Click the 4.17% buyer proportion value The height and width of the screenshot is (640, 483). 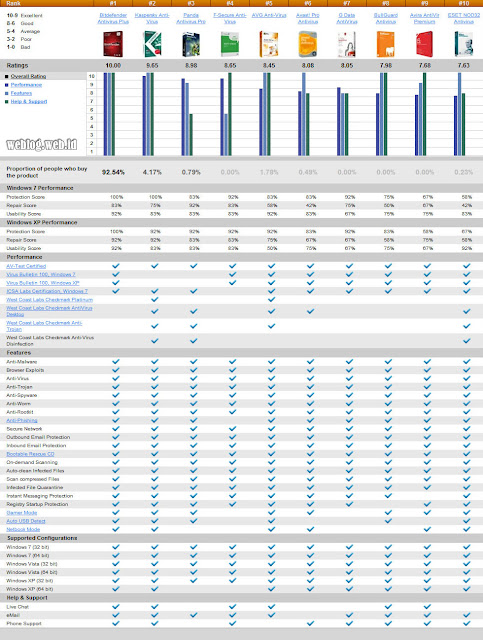coord(152,172)
